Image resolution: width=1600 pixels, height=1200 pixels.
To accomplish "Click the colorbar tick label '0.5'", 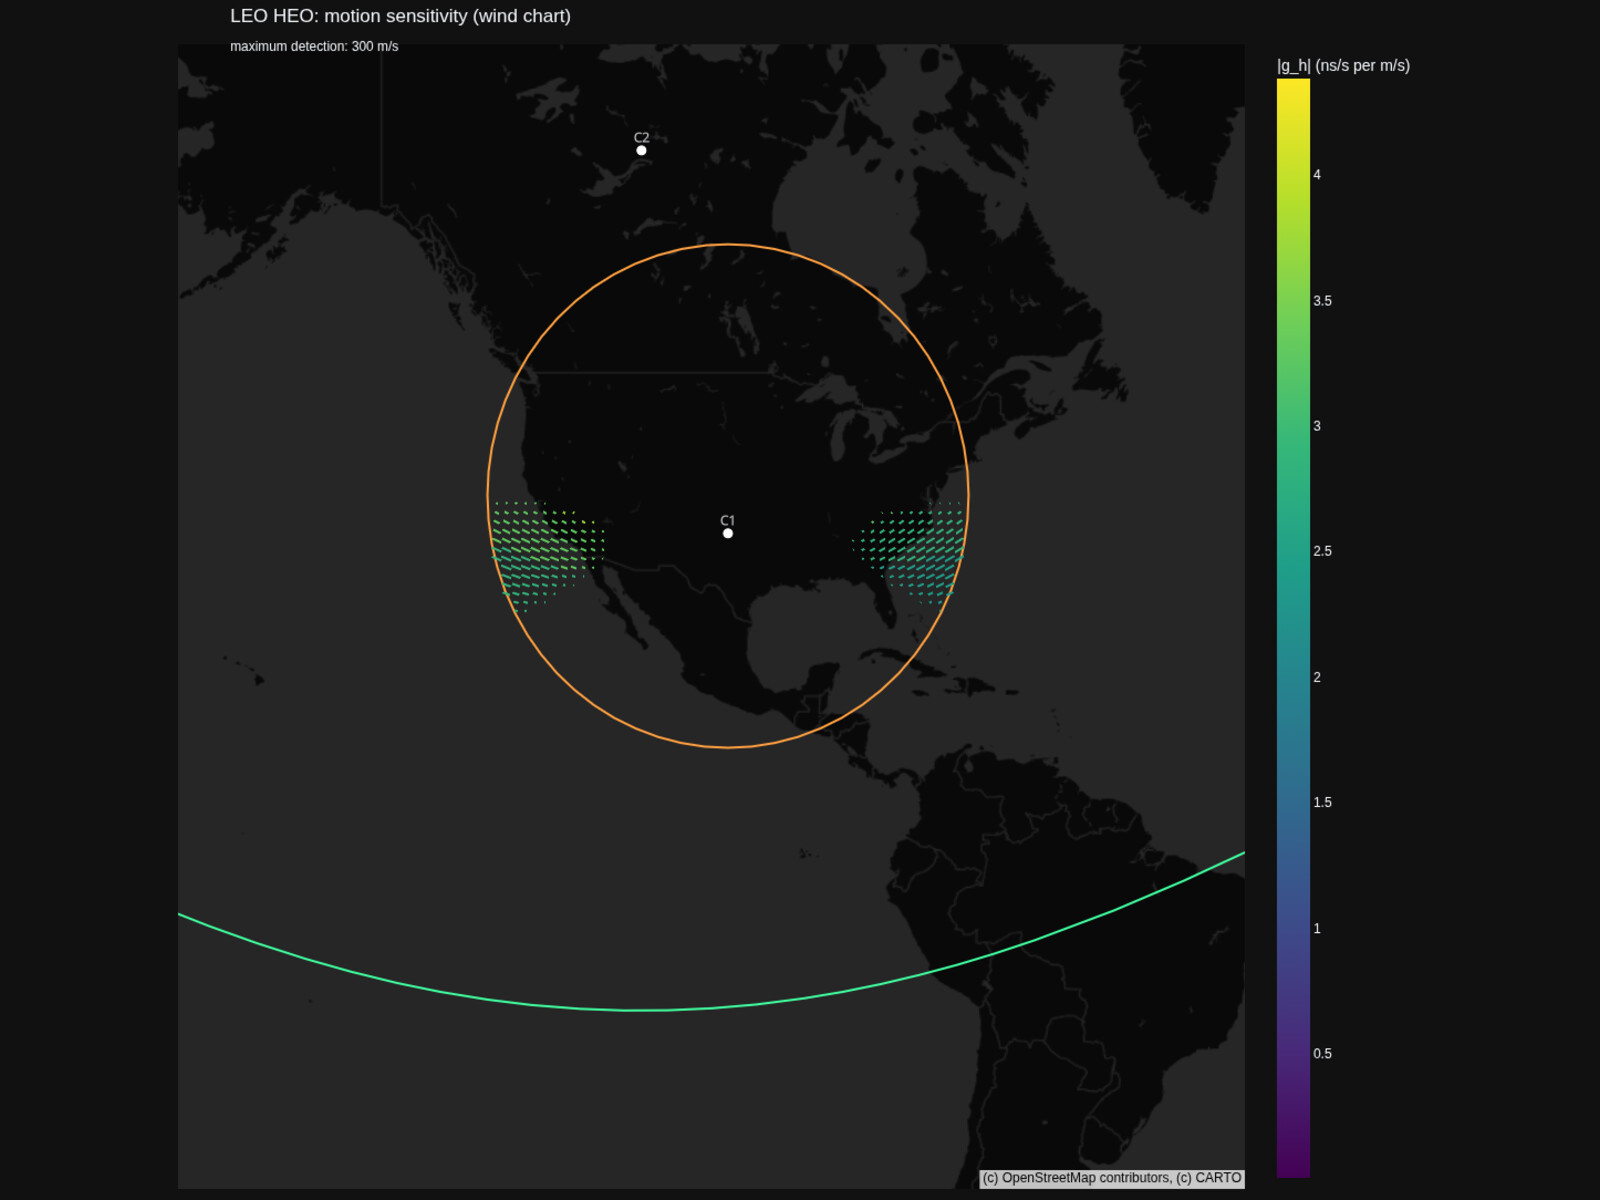I will click(1322, 1053).
